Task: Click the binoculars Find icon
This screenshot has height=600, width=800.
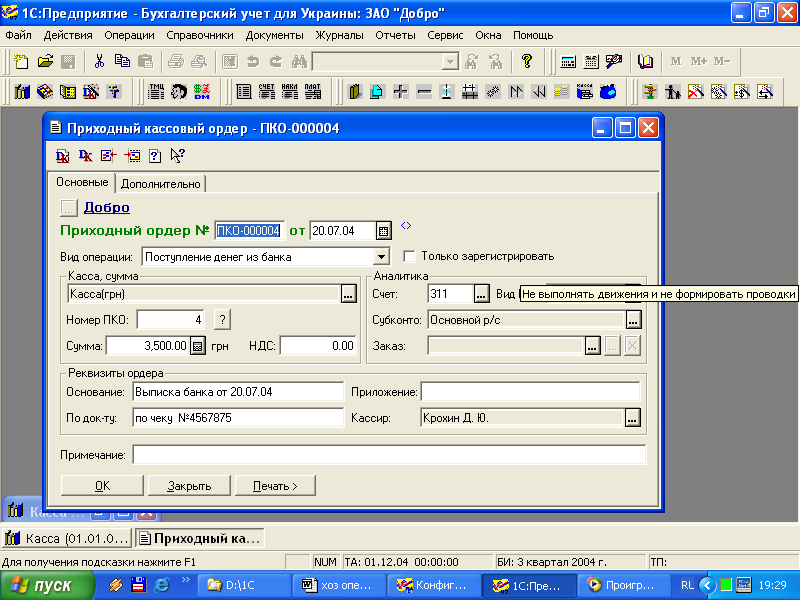Action: [299, 62]
